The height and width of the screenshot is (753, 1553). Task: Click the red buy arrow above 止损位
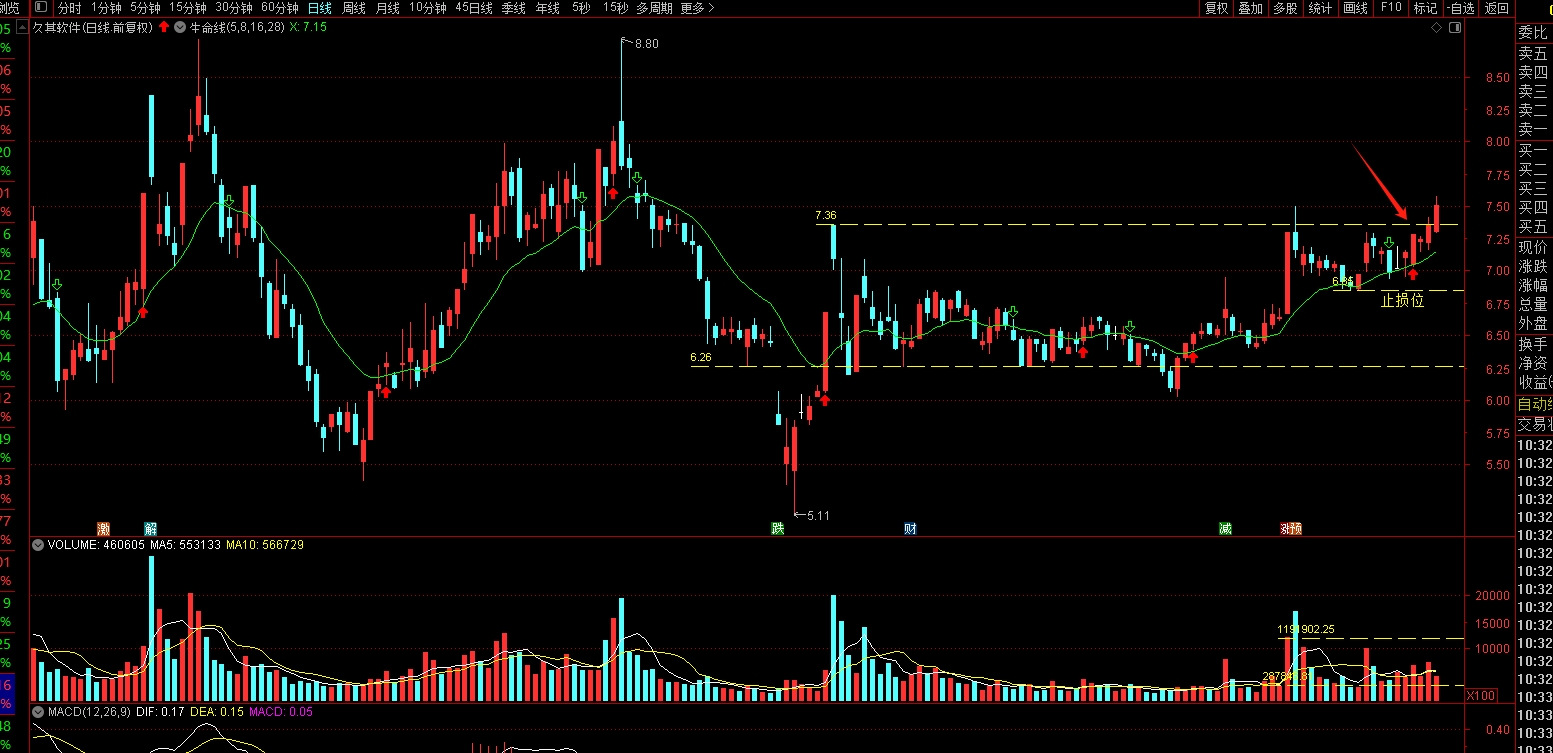[x=1413, y=274]
